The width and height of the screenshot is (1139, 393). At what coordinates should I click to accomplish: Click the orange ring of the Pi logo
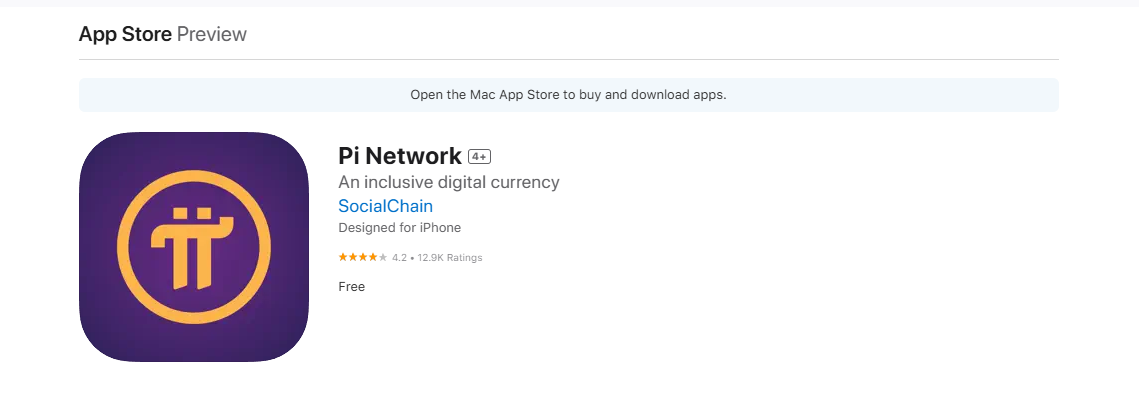pos(125,247)
